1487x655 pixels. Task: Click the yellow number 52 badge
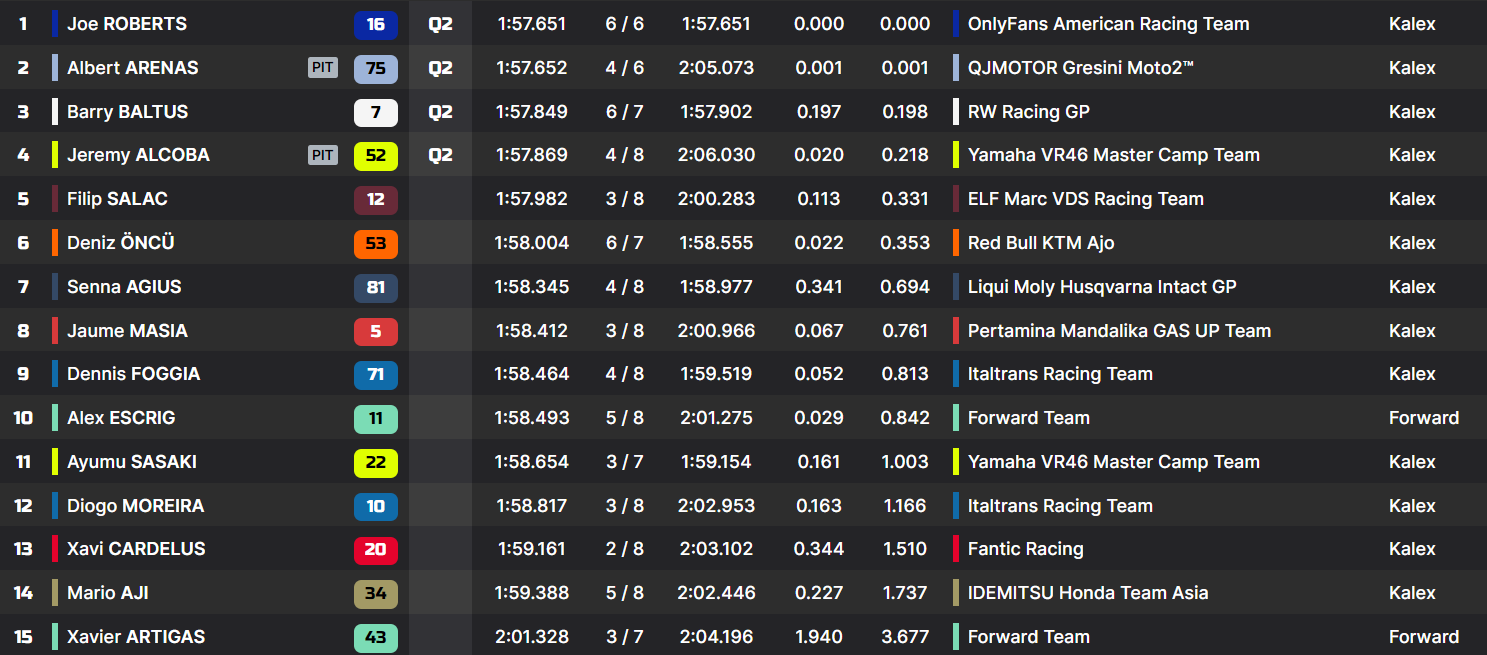tap(375, 156)
